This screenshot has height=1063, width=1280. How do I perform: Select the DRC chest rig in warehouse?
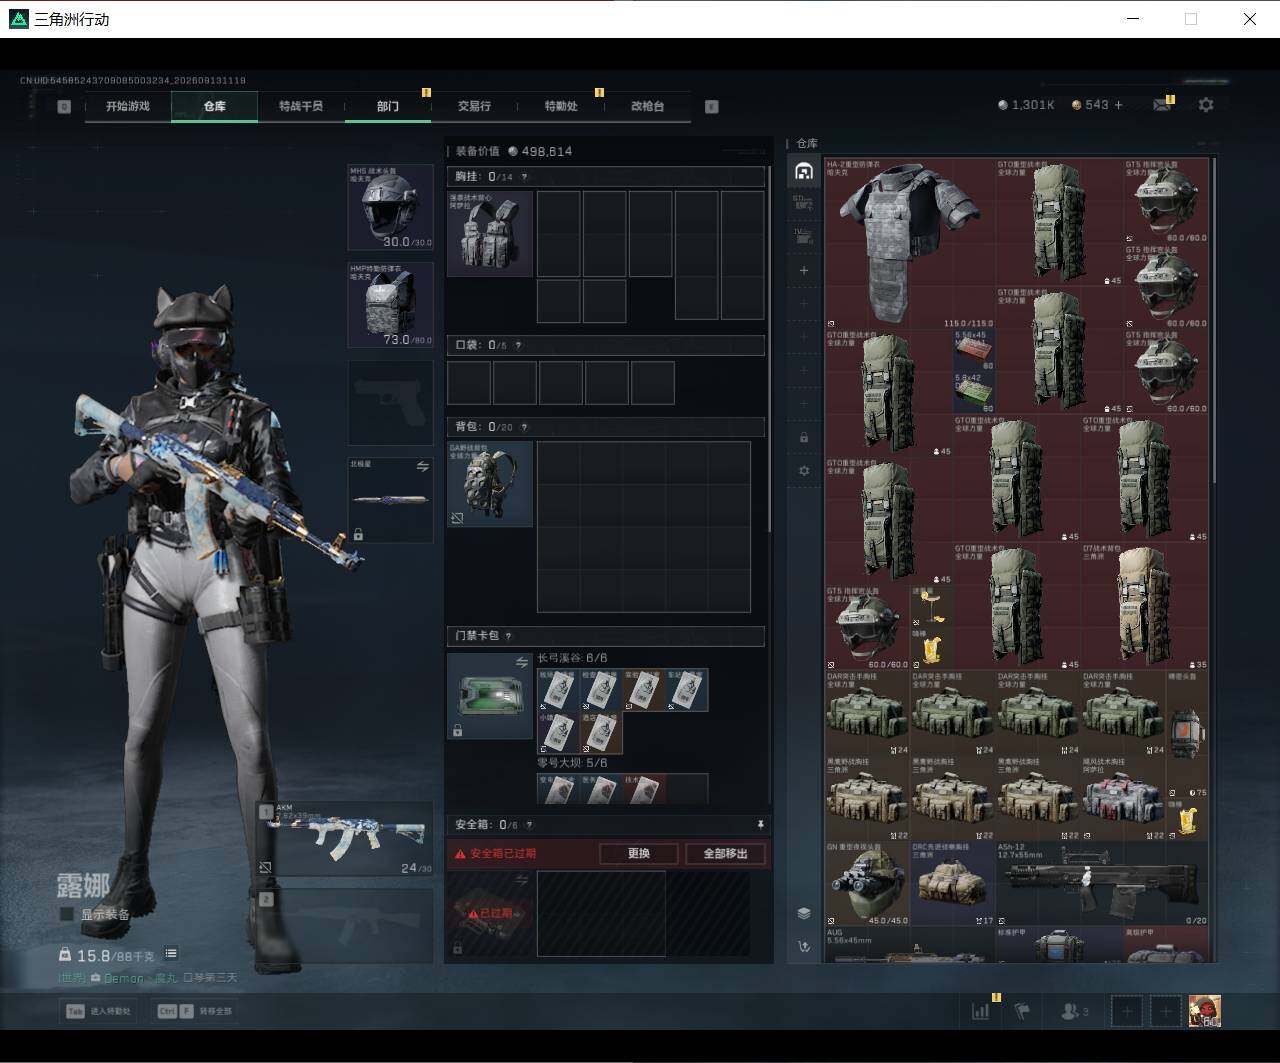(953, 884)
